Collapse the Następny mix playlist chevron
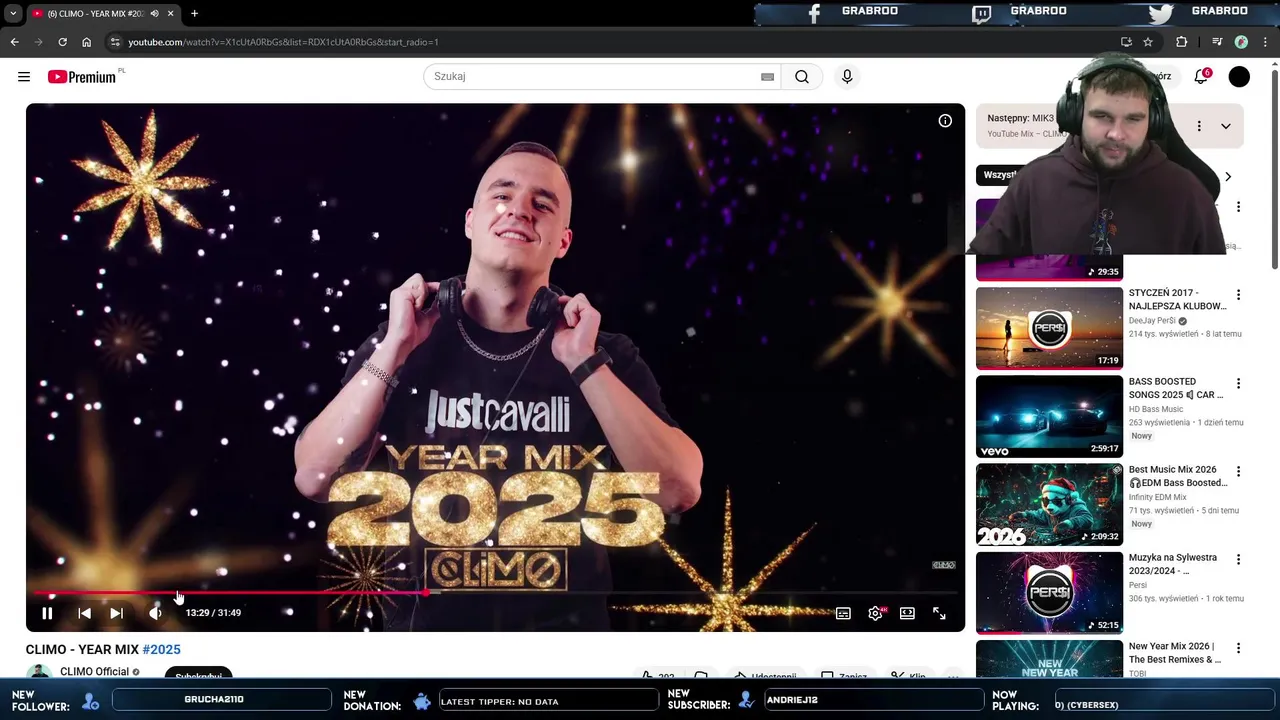This screenshot has width=1280, height=720. tap(1225, 126)
